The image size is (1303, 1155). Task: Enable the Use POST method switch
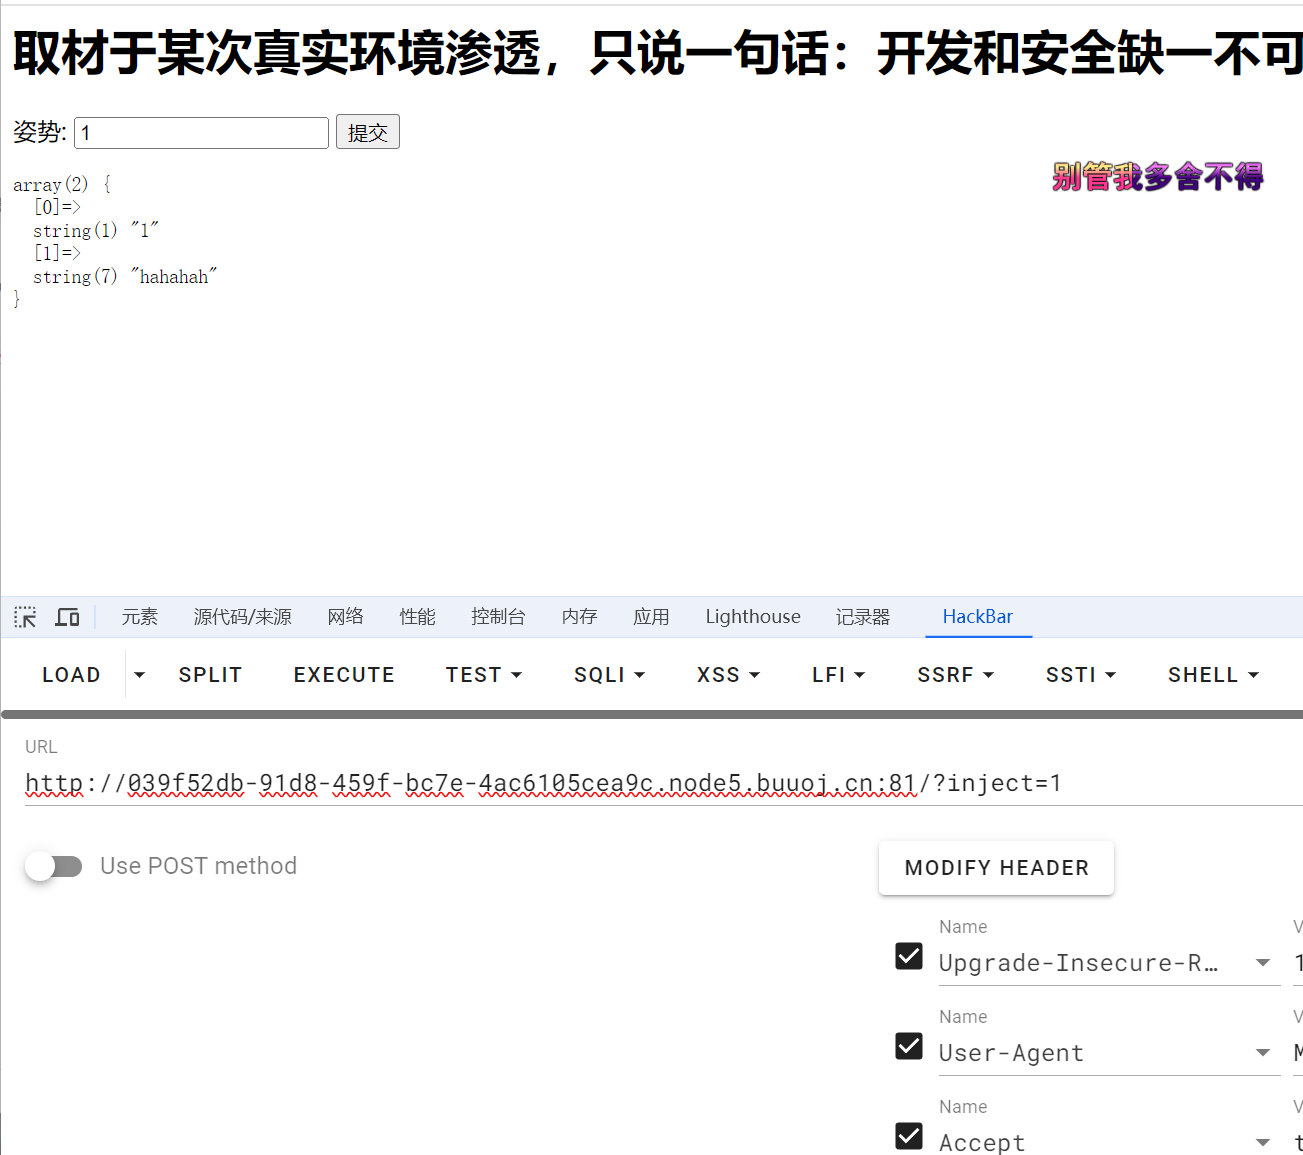pyautogui.click(x=54, y=866)
